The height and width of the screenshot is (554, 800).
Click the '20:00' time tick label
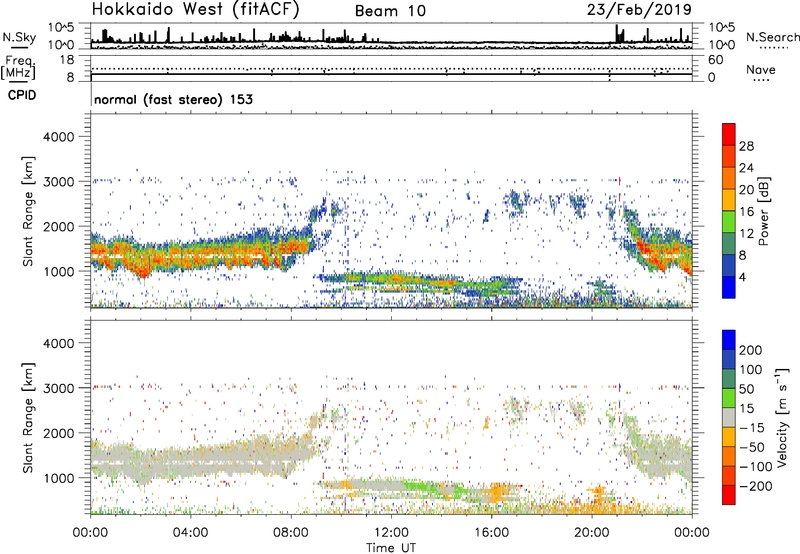coord(591,533)
